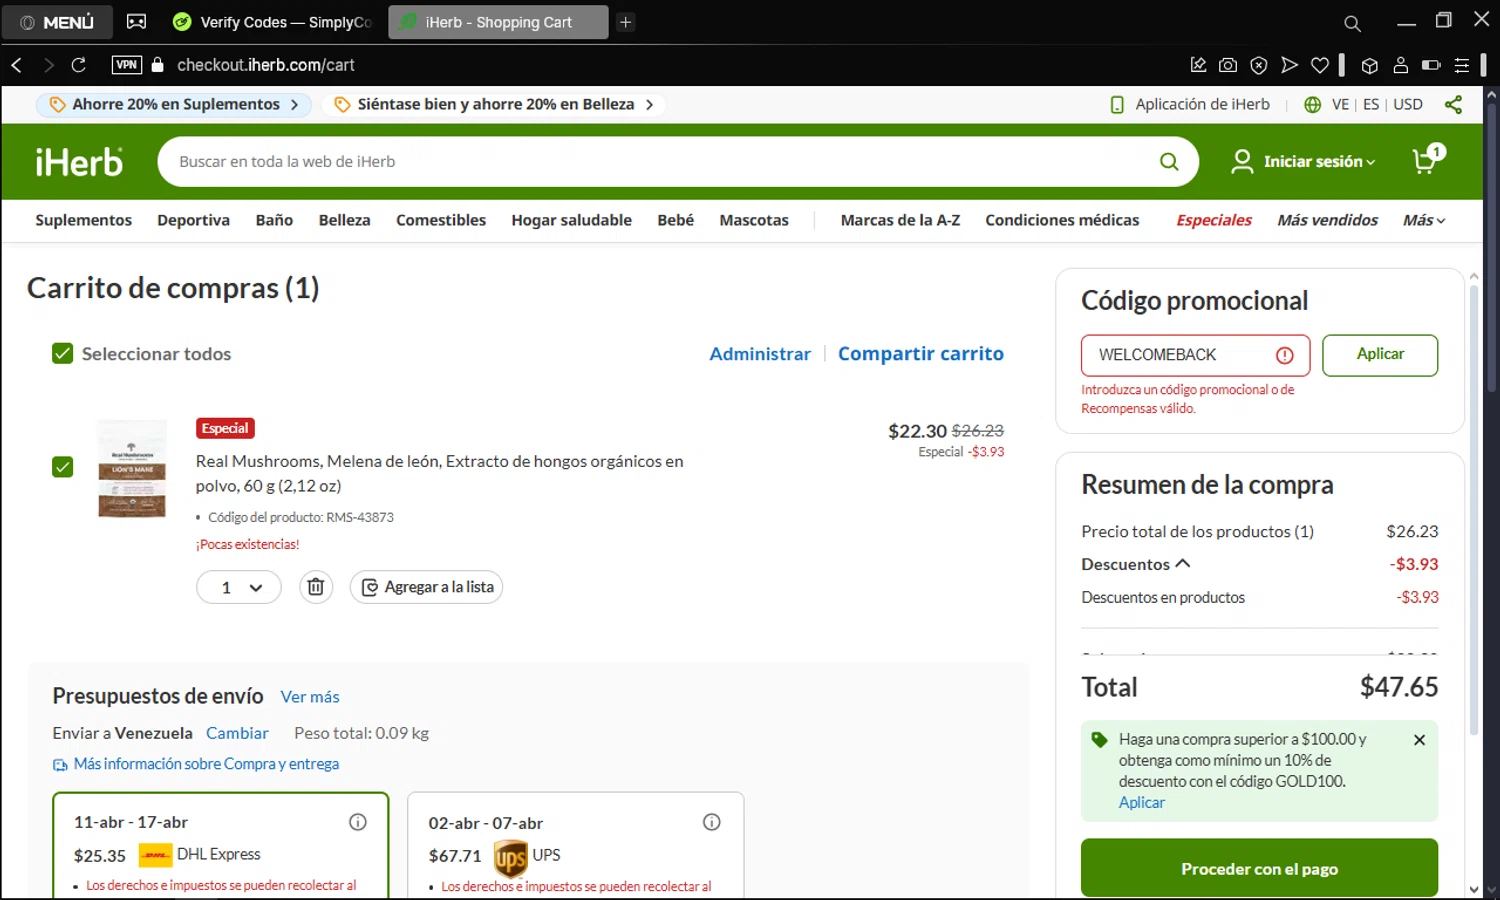This screenshot has width=1500, height=900.
Task: Select the iHerb Shopping Cart tab
Action: (498, 22)
